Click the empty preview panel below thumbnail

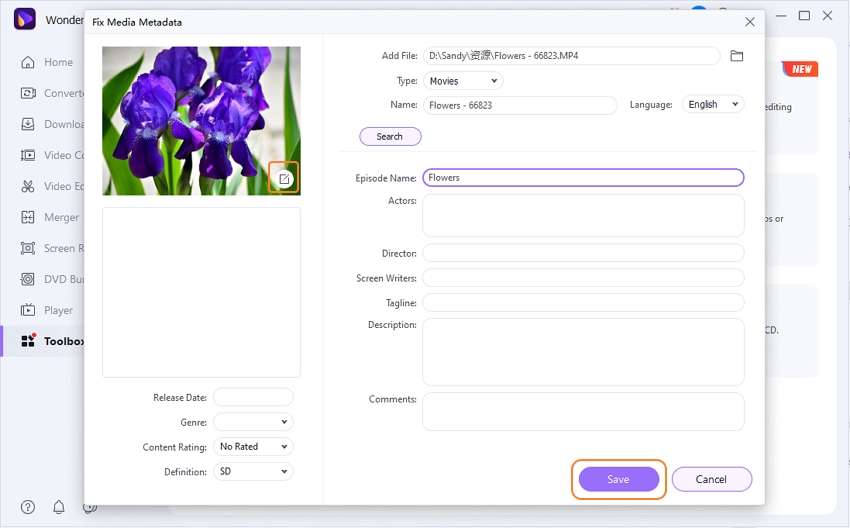point(201,292)
